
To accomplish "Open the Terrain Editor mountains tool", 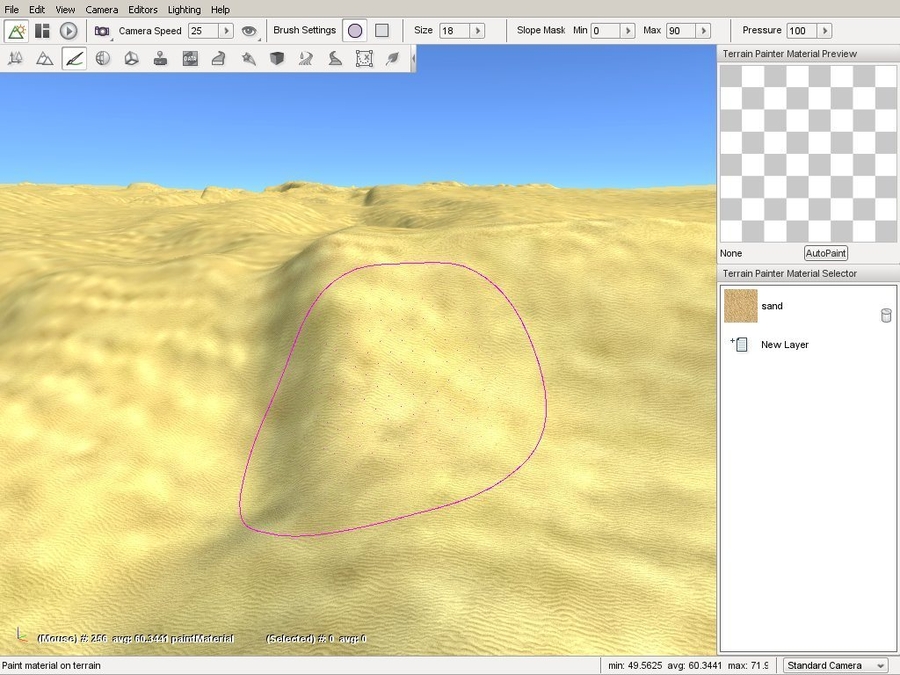I will click(44, 59).
